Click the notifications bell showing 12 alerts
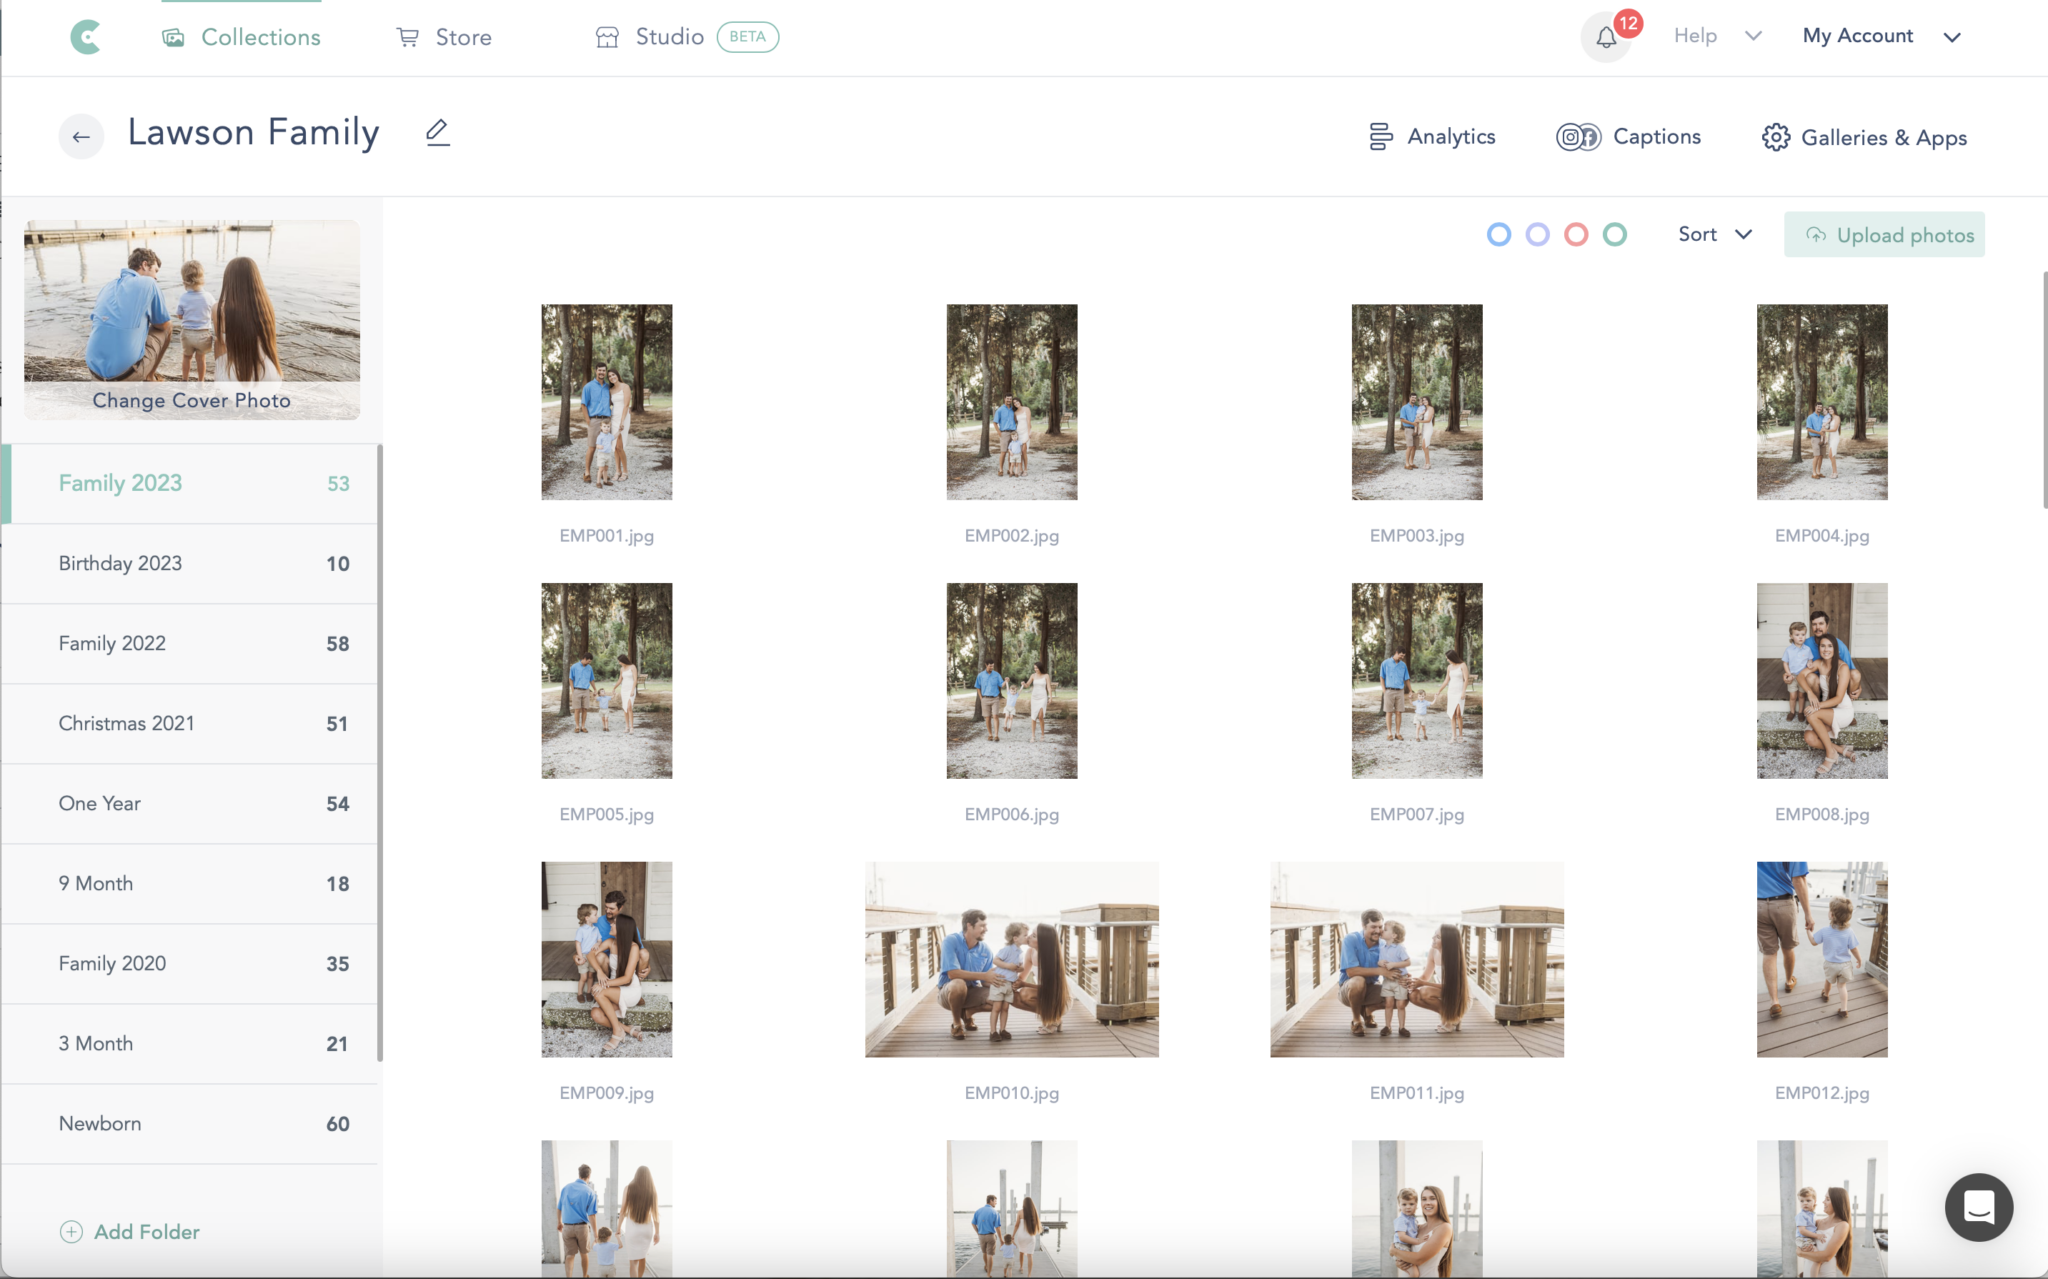This screenshot has height=1279, width=2048. (1605, 37)
